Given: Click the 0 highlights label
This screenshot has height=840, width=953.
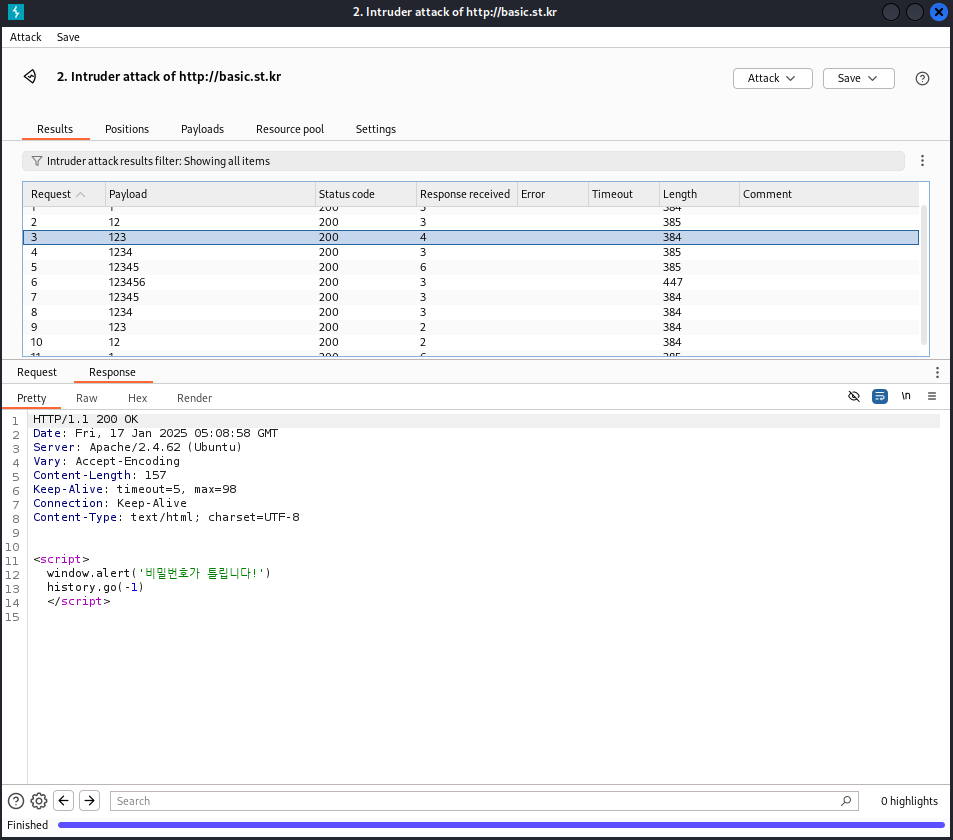Looking at the screenshot, I should click(909, 801).
